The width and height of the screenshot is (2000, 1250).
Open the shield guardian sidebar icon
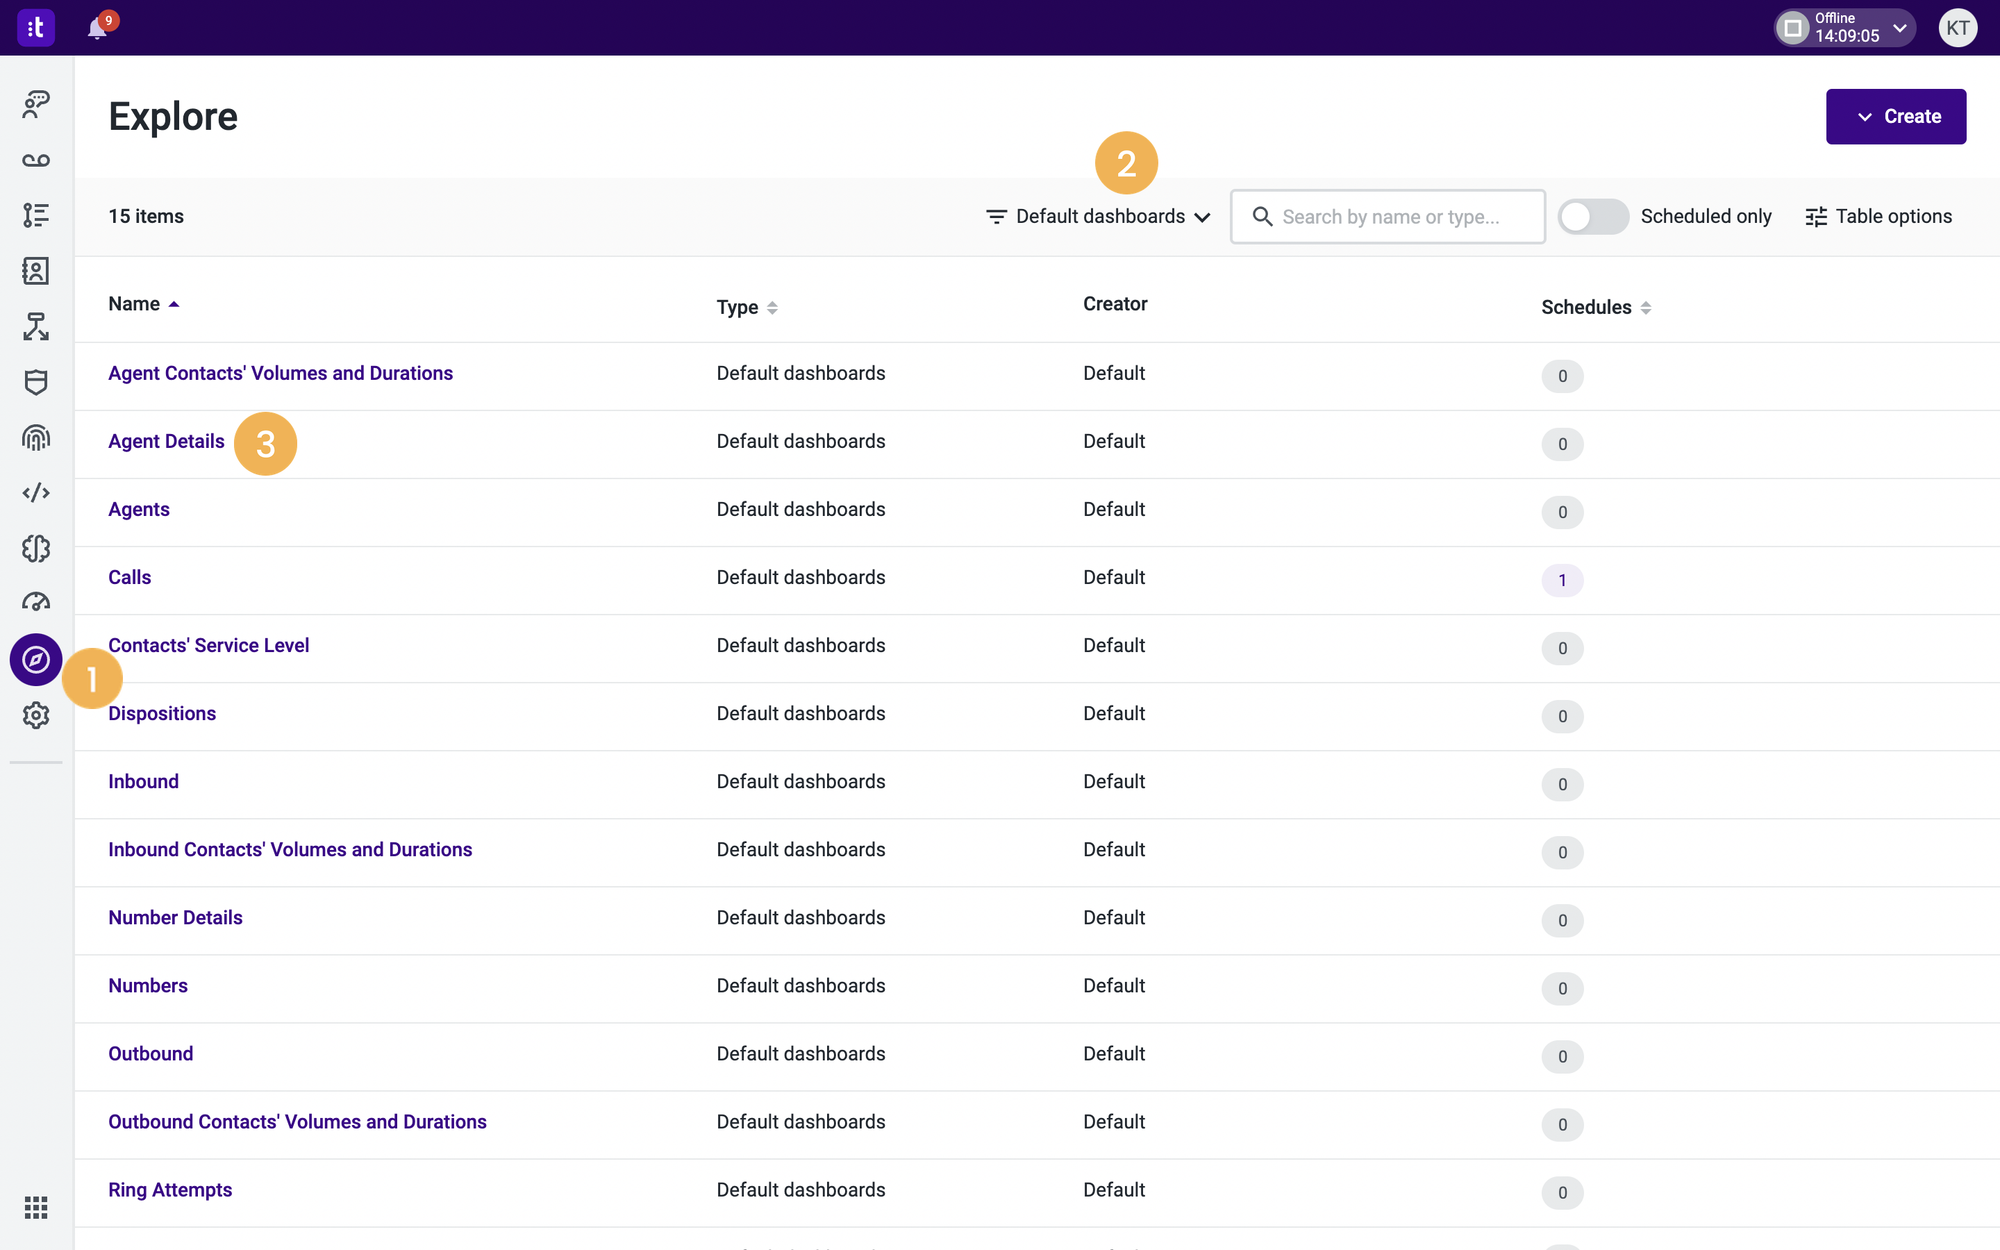coord(36,382)
